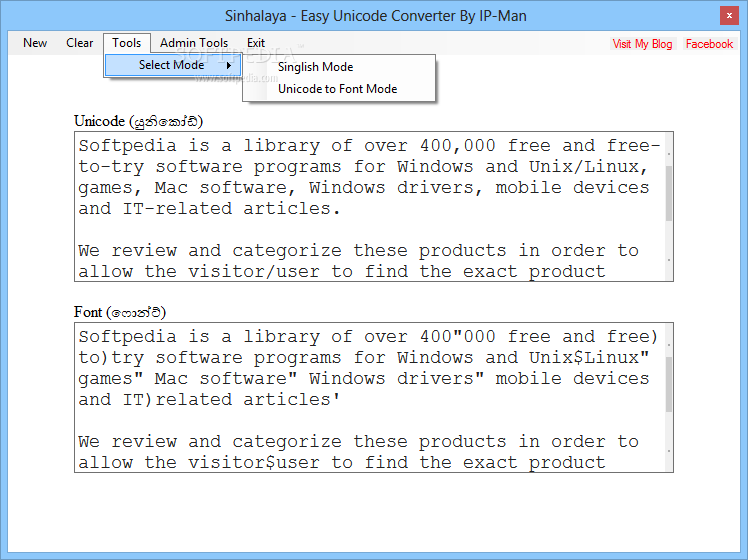748x560 pixels.
Task: Open the Tools menu
Action: tap(126, 43)
